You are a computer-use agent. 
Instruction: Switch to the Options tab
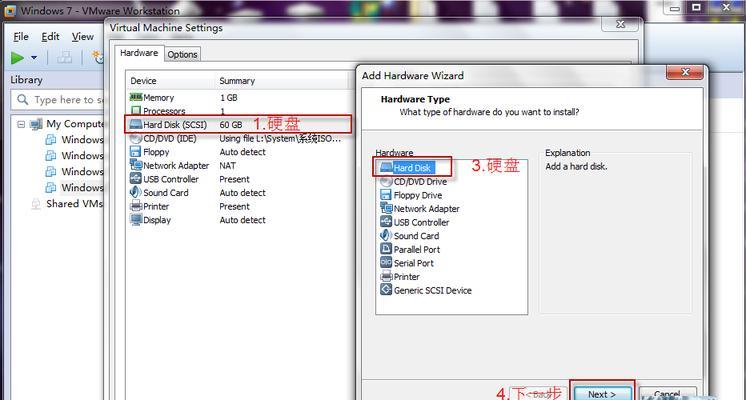(x=182, y=55)
